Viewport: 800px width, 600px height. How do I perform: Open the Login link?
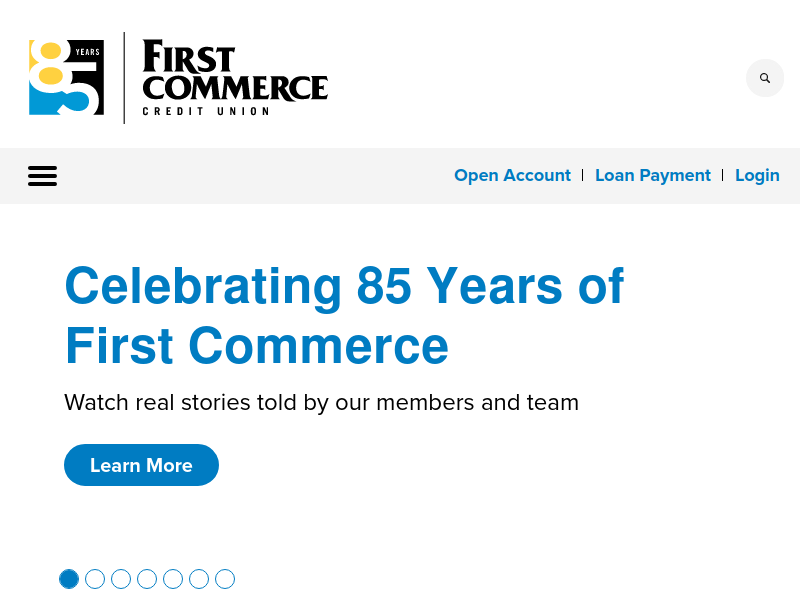tap(757, 175)
